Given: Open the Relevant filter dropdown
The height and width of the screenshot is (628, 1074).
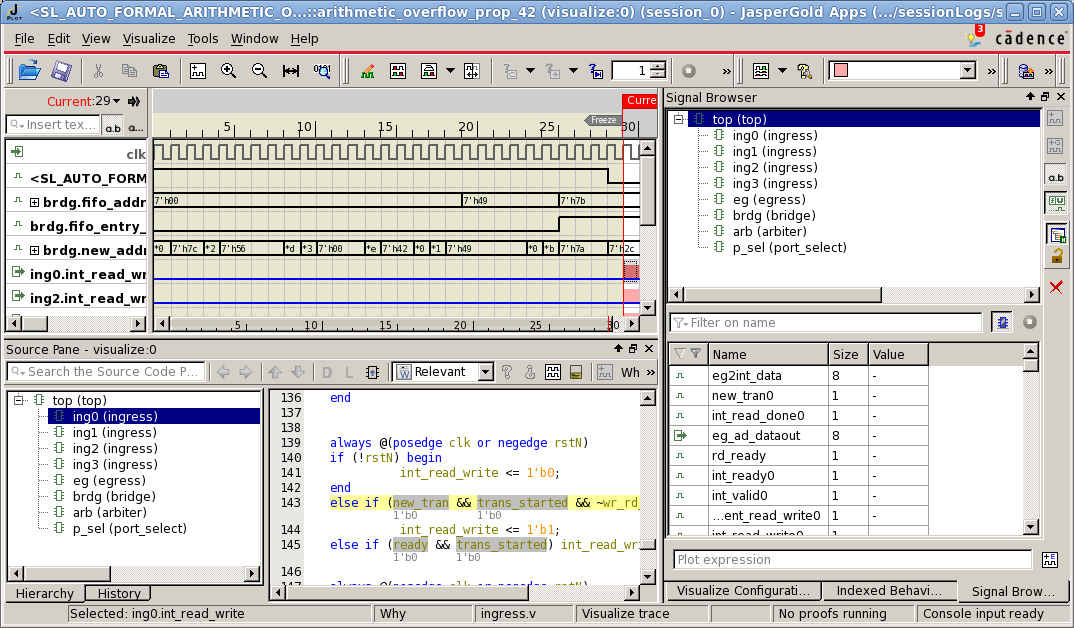Looking at the screenshot, I should 486,372.
